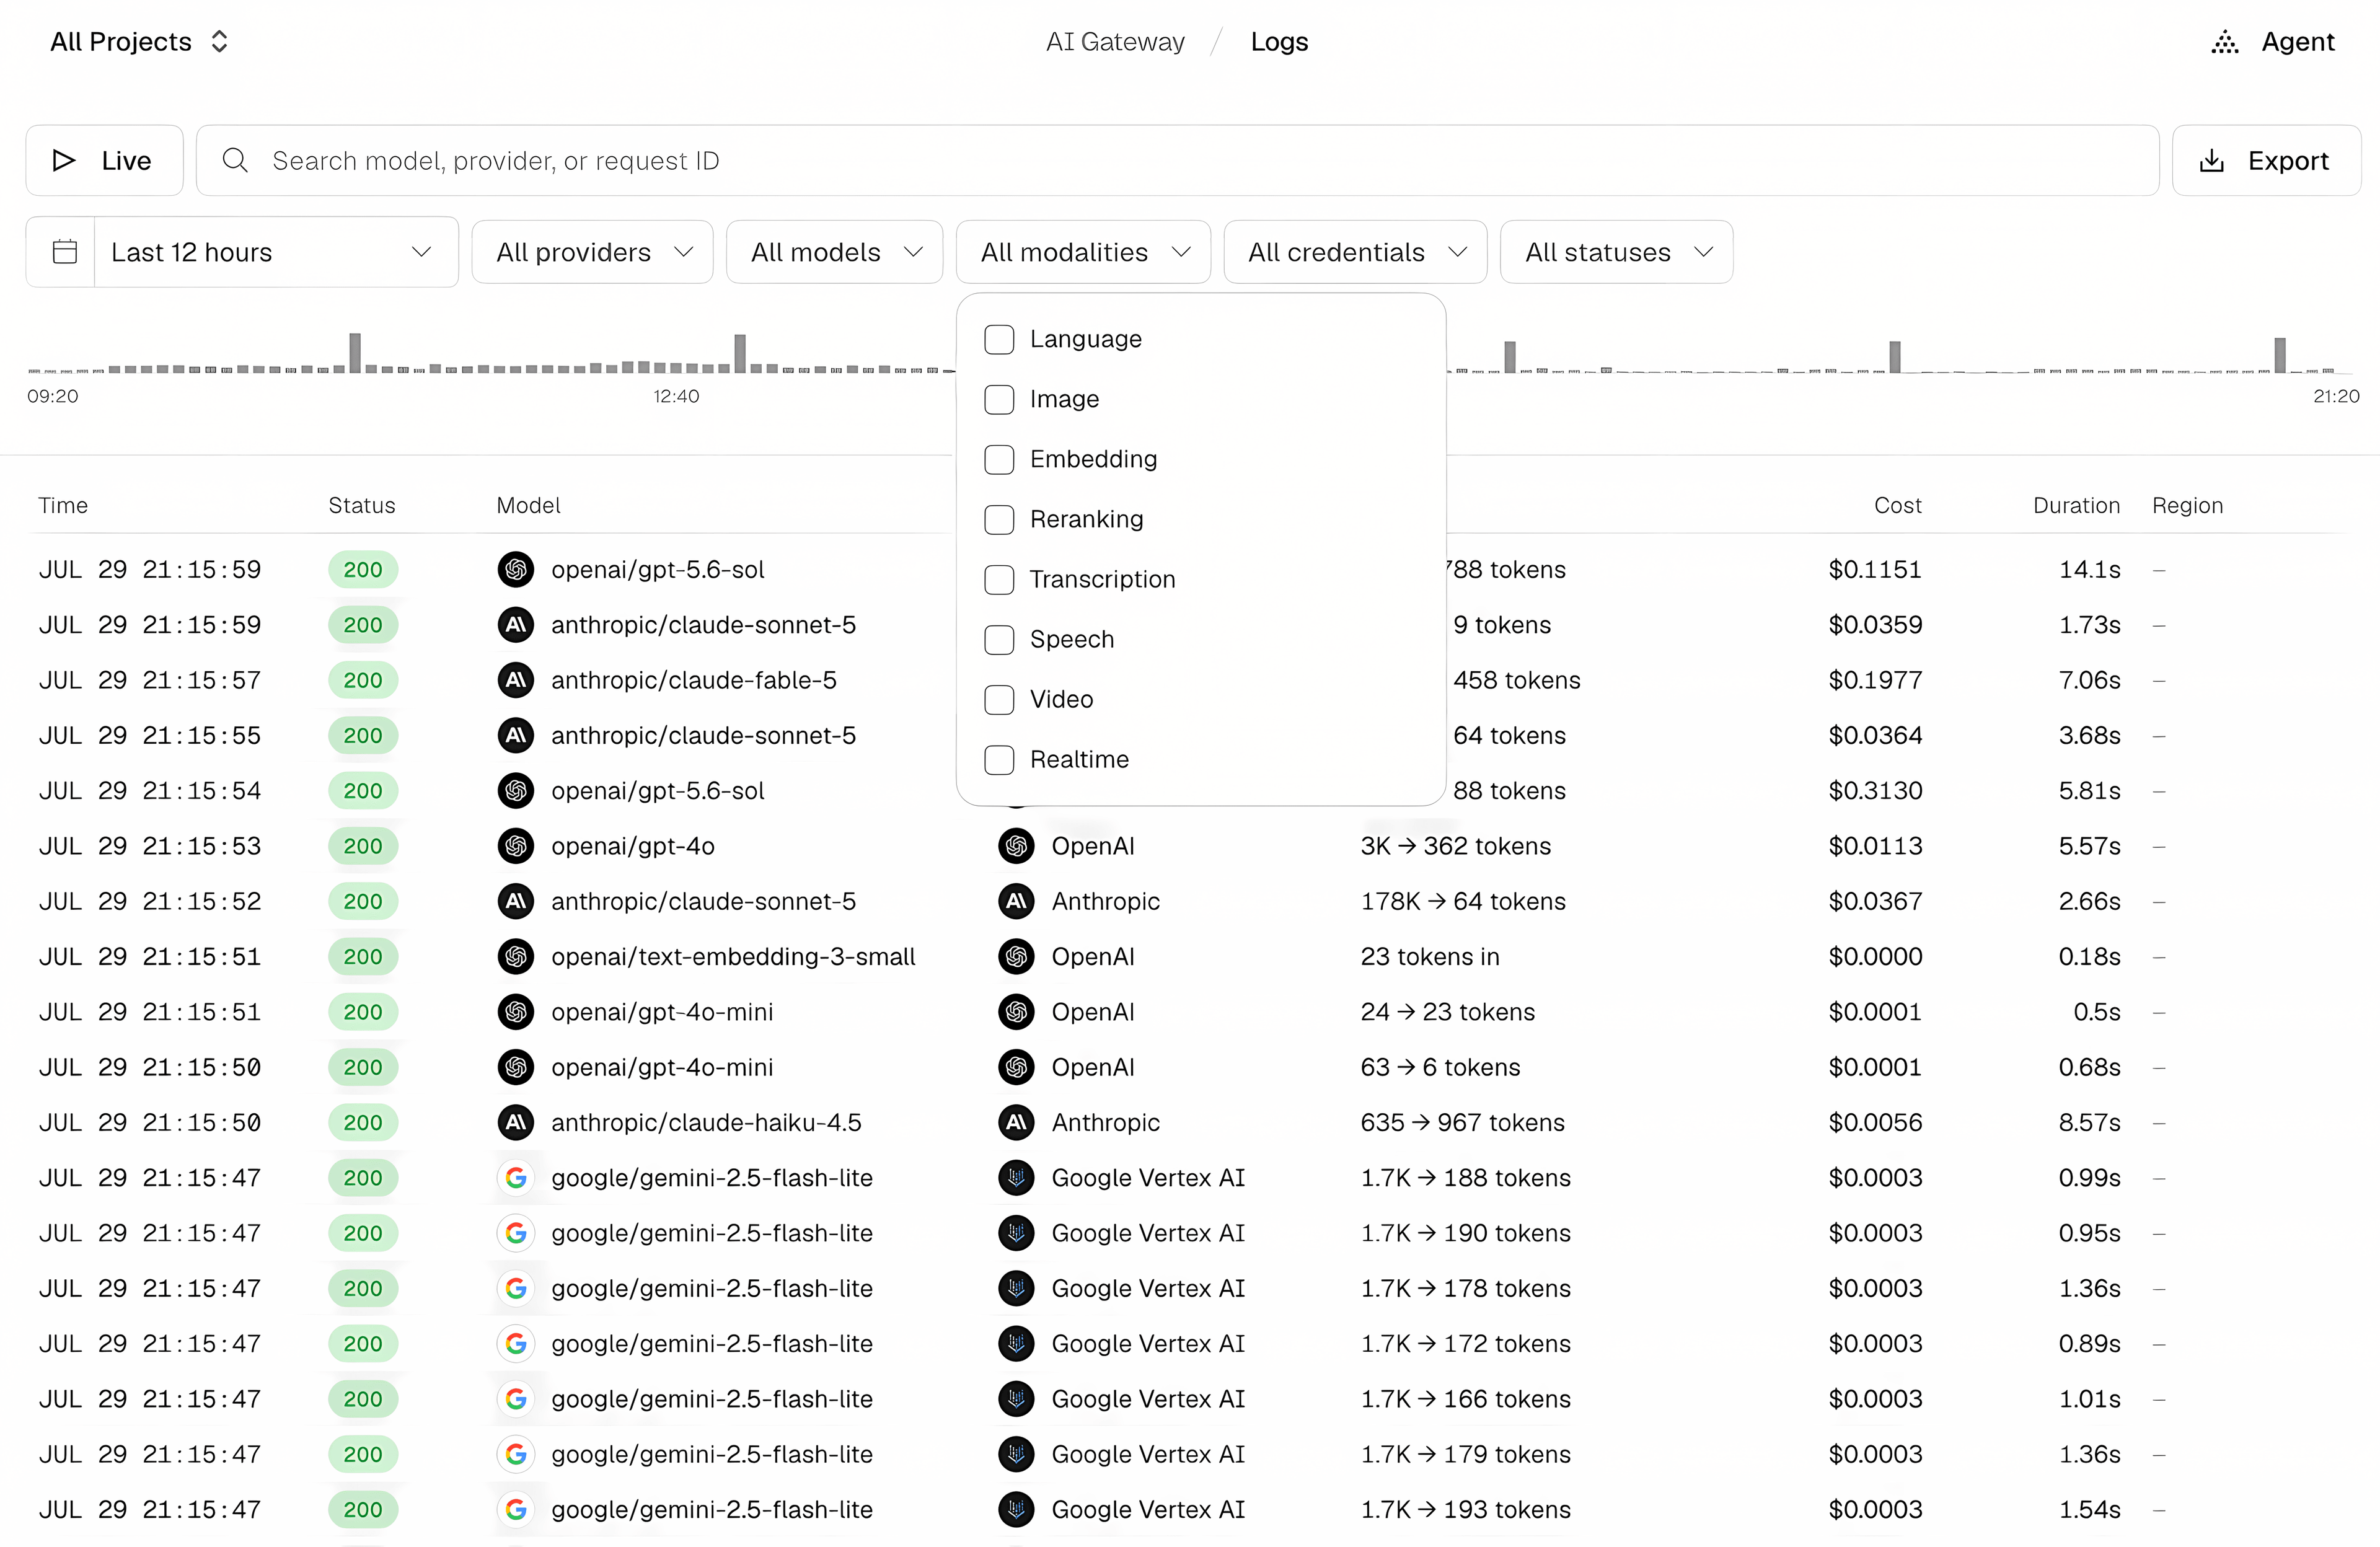Enable the Transcription filter checkbox

click(999, 579)
